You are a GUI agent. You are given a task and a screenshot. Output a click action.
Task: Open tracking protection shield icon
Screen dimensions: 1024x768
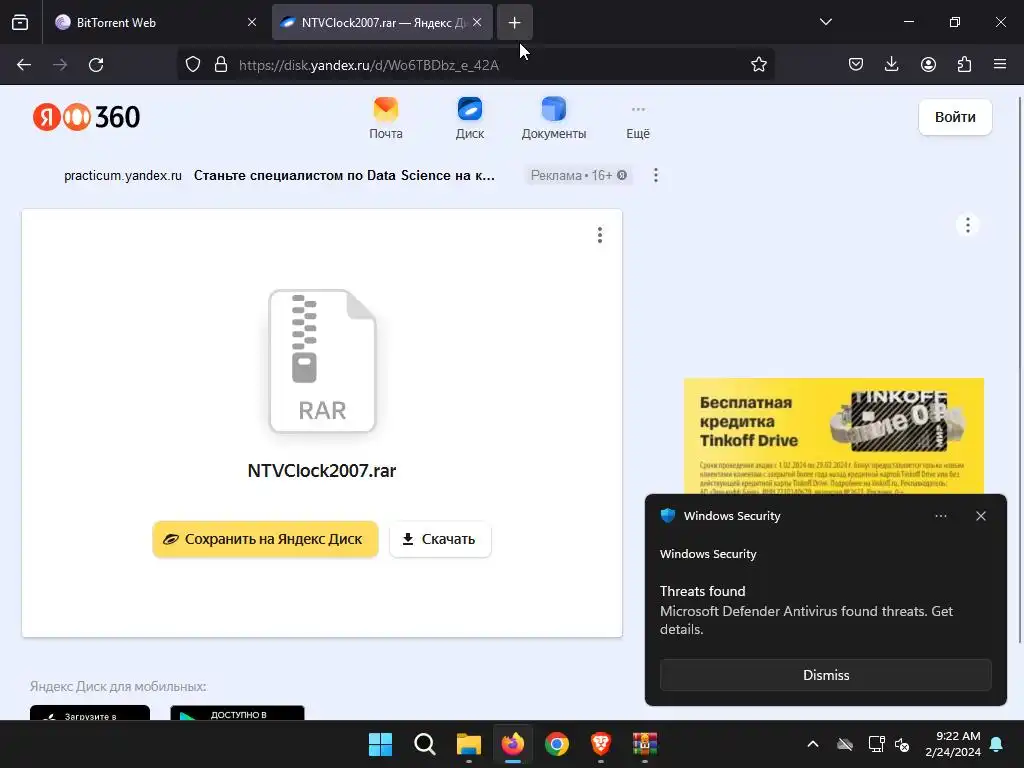(193, 65)
